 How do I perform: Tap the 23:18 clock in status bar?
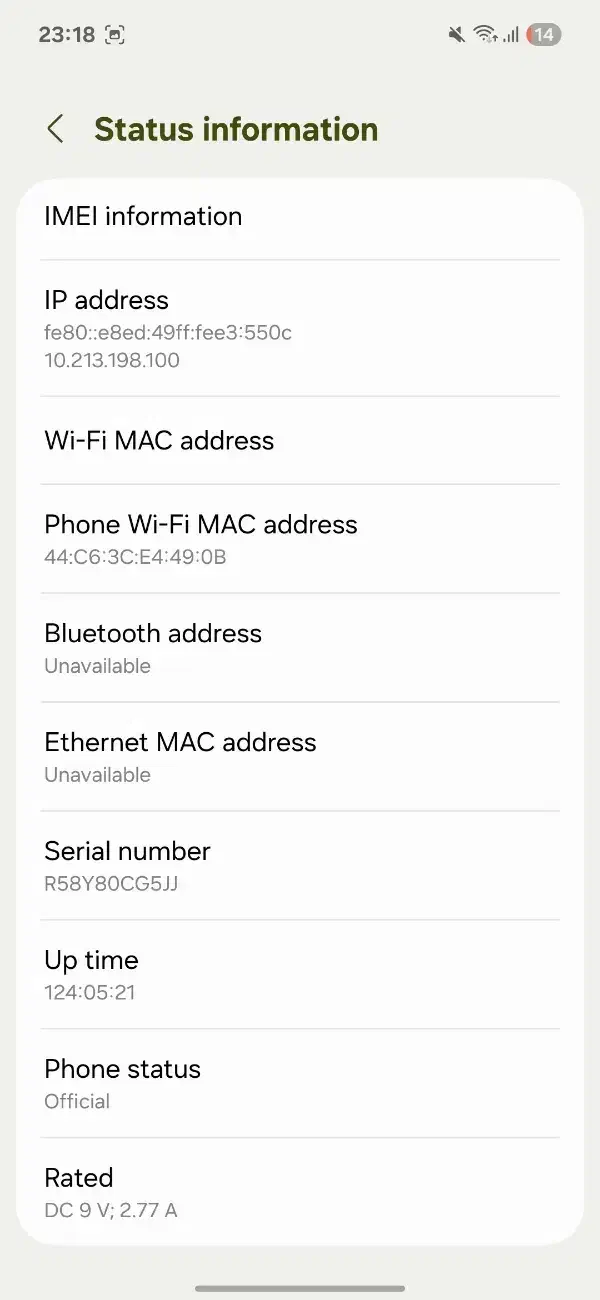67,35
